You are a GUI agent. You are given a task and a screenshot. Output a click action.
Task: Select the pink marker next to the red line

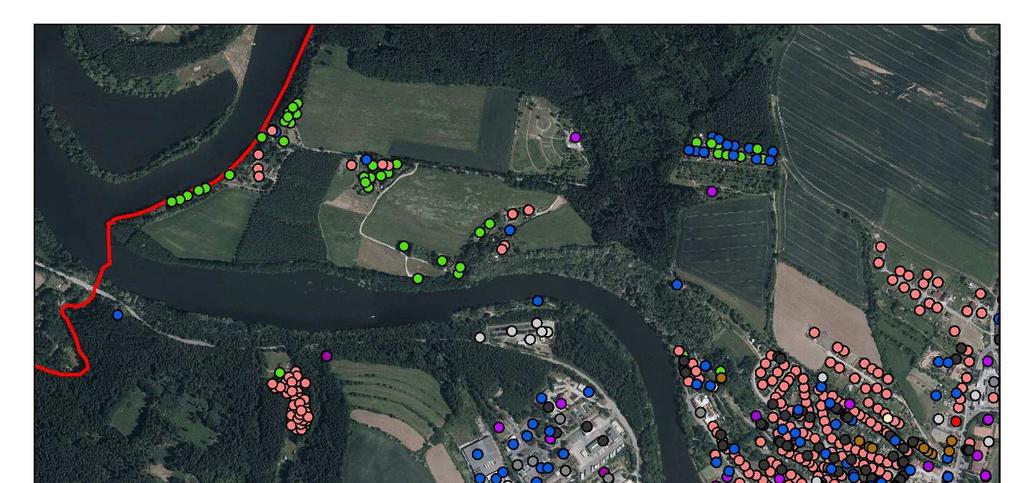[x=272, y=131]
